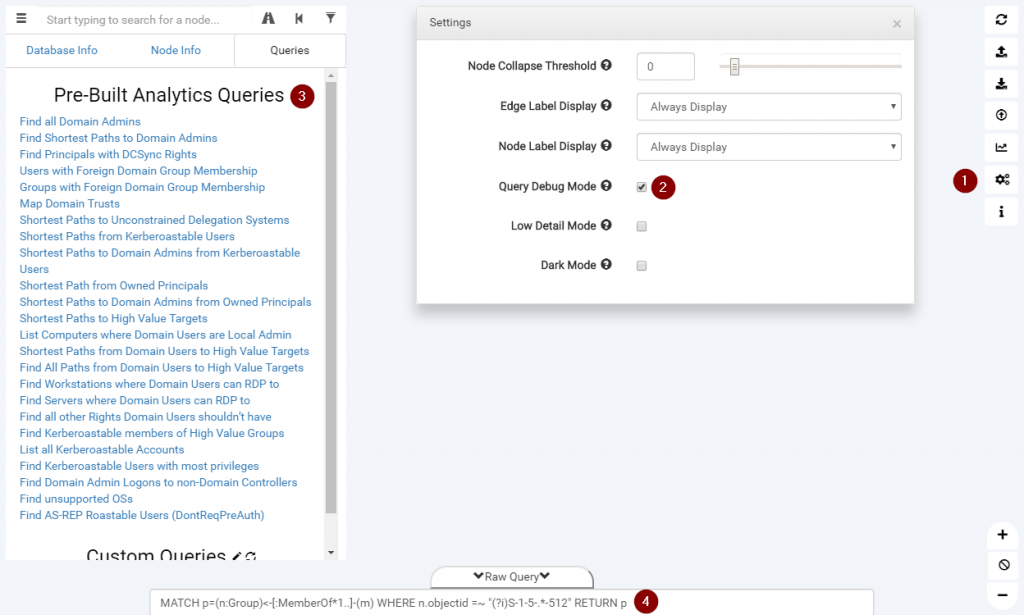Image resolution: width=1024 pixels, height=615 pixels.
Task: Switch to Node Info tab
Action: coord(176,50)
